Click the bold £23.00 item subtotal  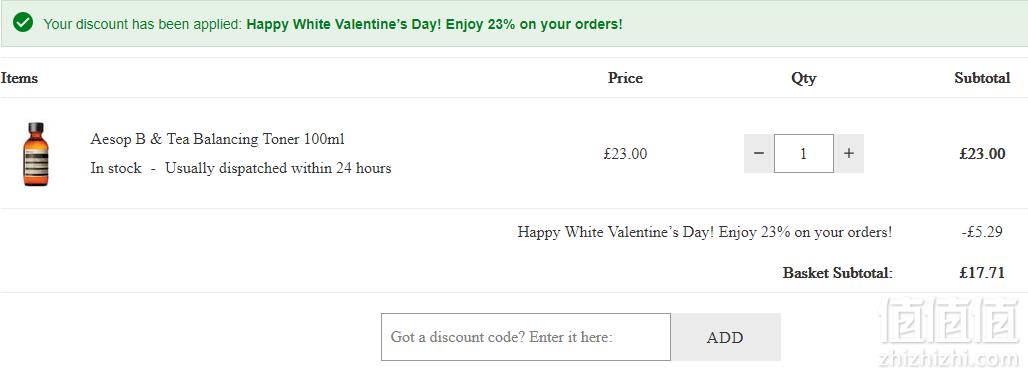pyautogui.click(x=982, y=154)
